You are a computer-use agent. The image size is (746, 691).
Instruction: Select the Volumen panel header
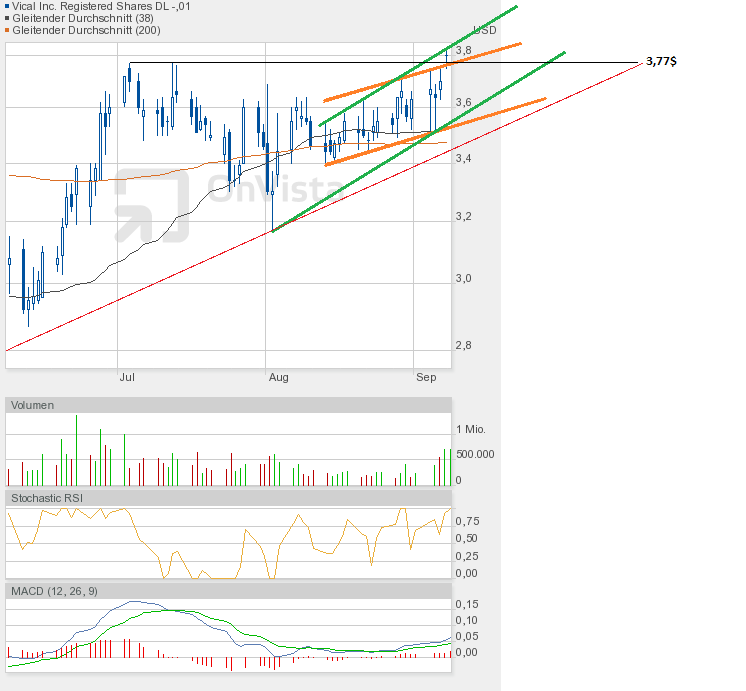click(33, 405)
